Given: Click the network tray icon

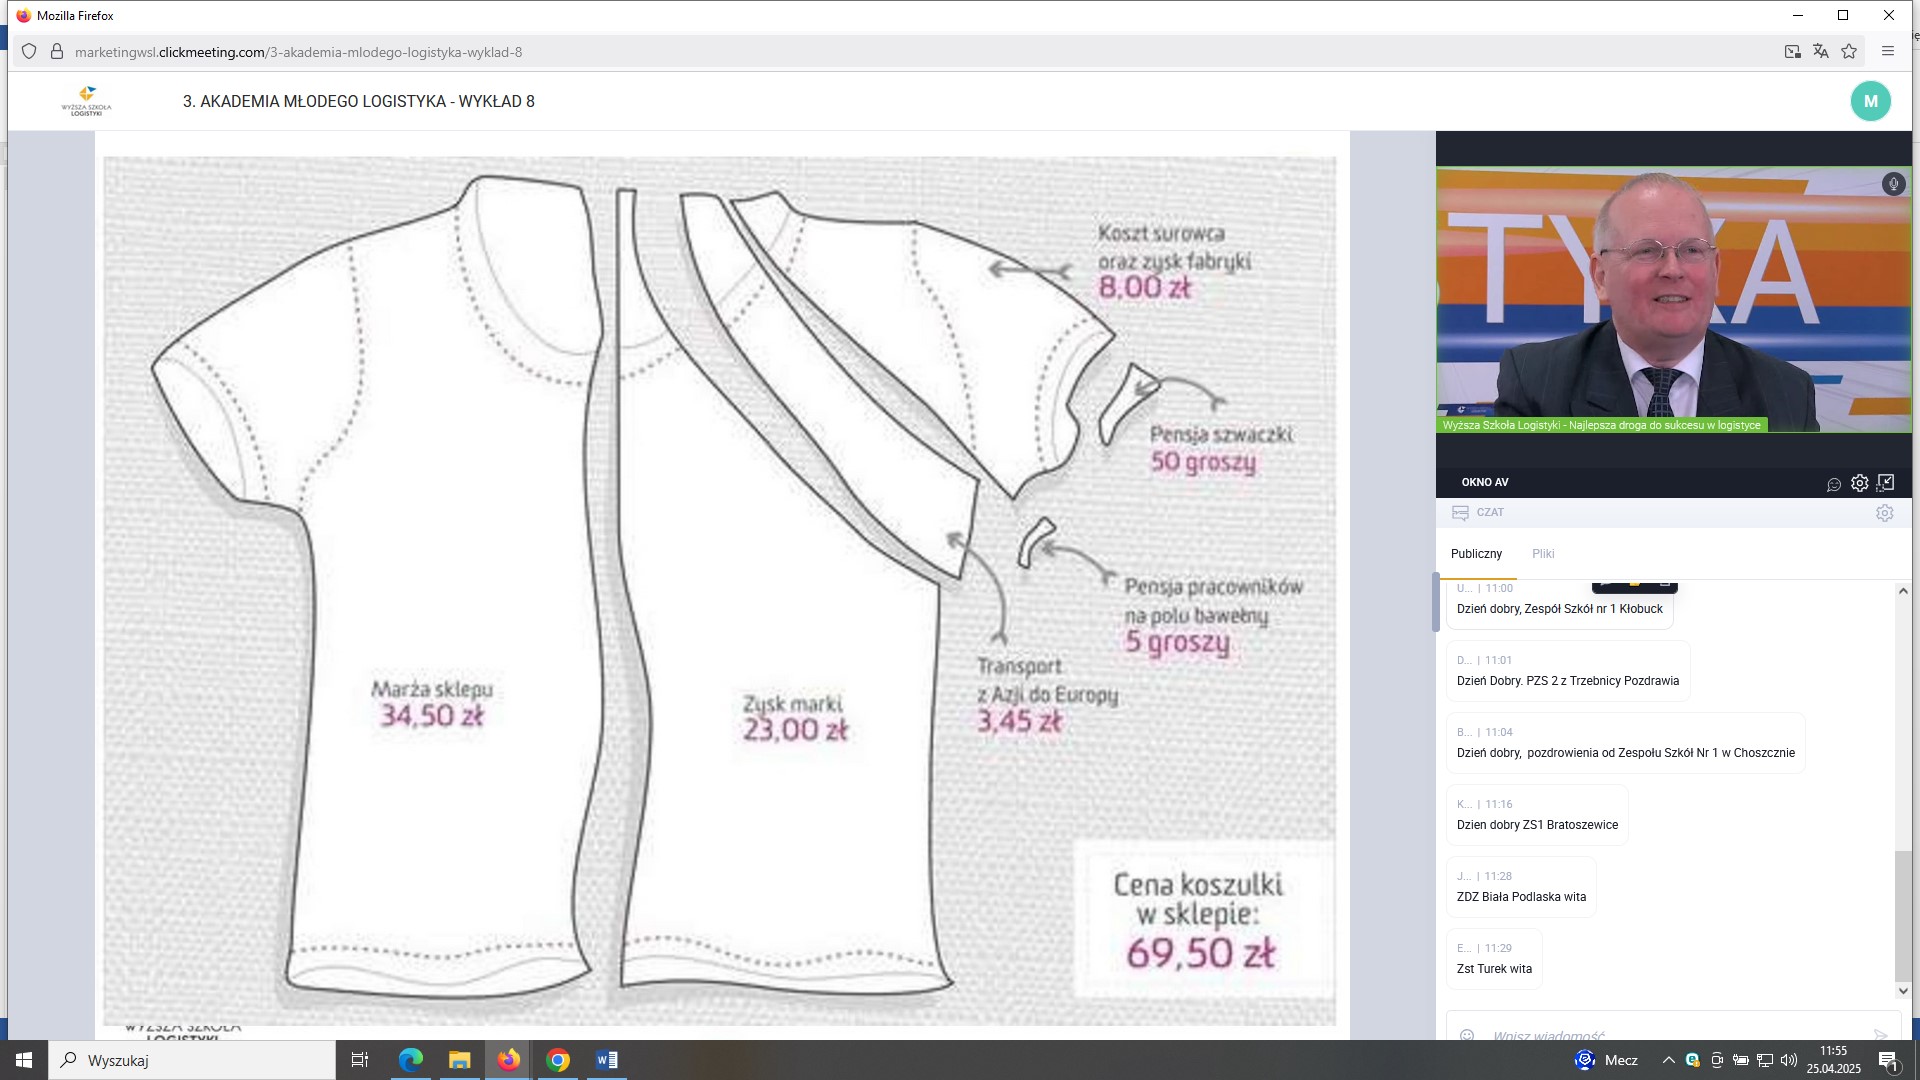Looking at the screenshot, I should pyautogui.click(x=1765, y=1060).
